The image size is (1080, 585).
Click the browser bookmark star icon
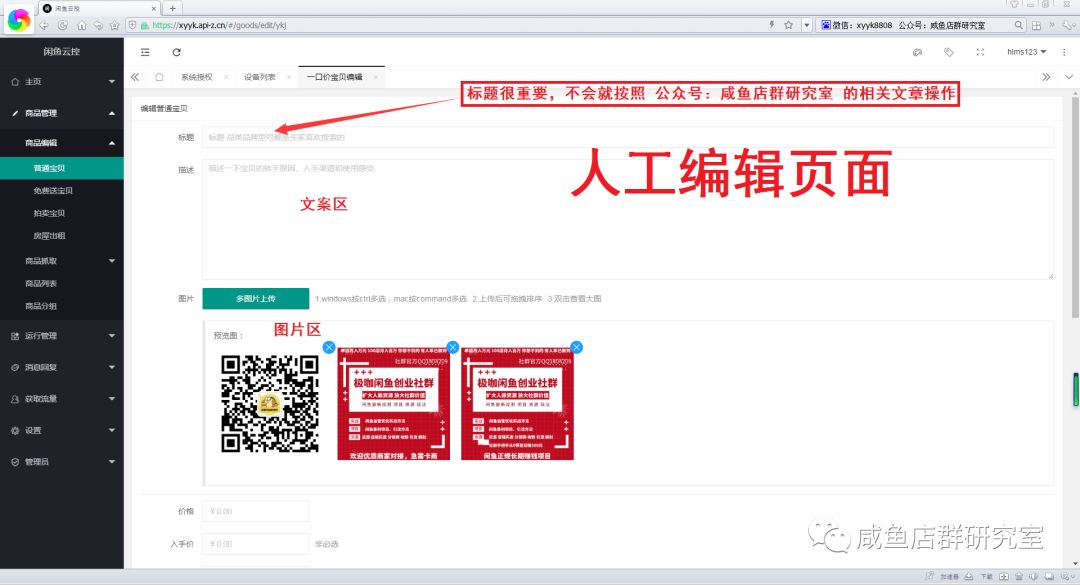tap(788, 24)
